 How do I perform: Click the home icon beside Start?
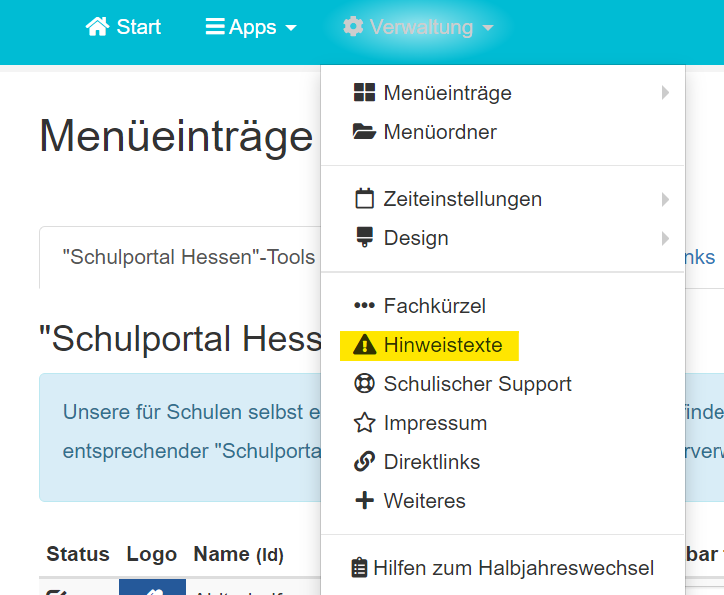pos(97,27)
